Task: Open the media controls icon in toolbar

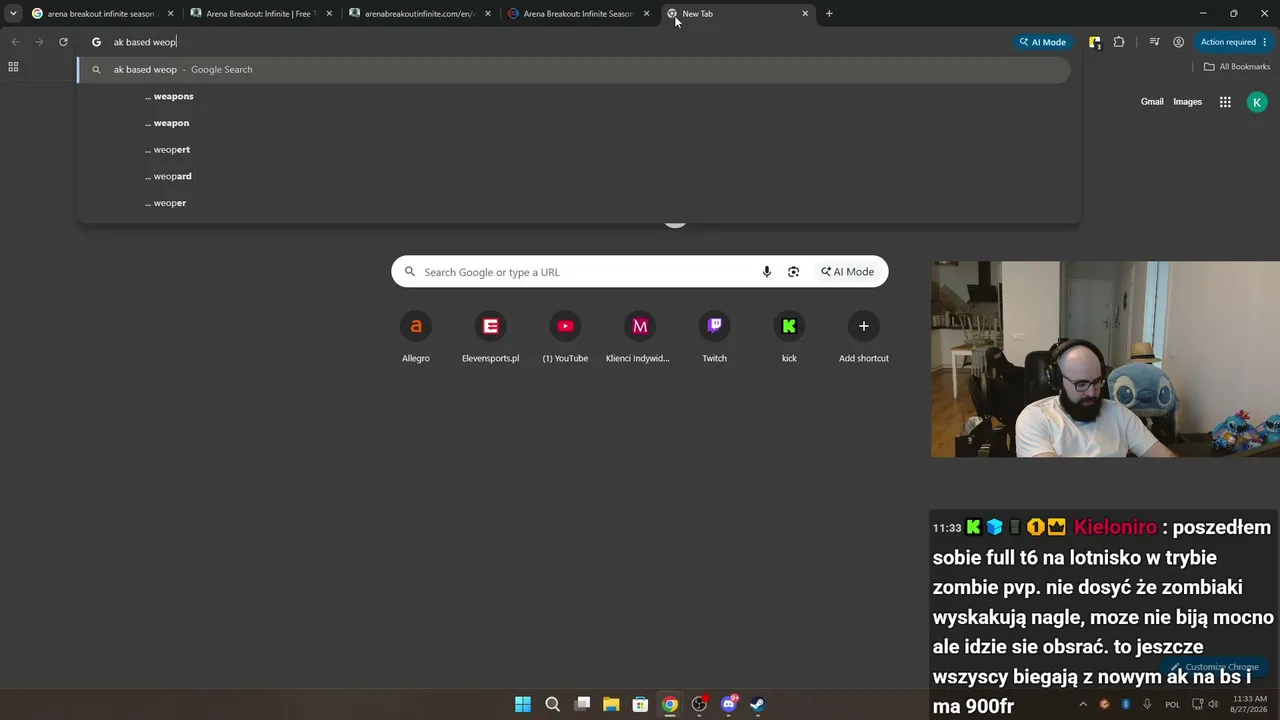Action: click(x=1154, y=42)
